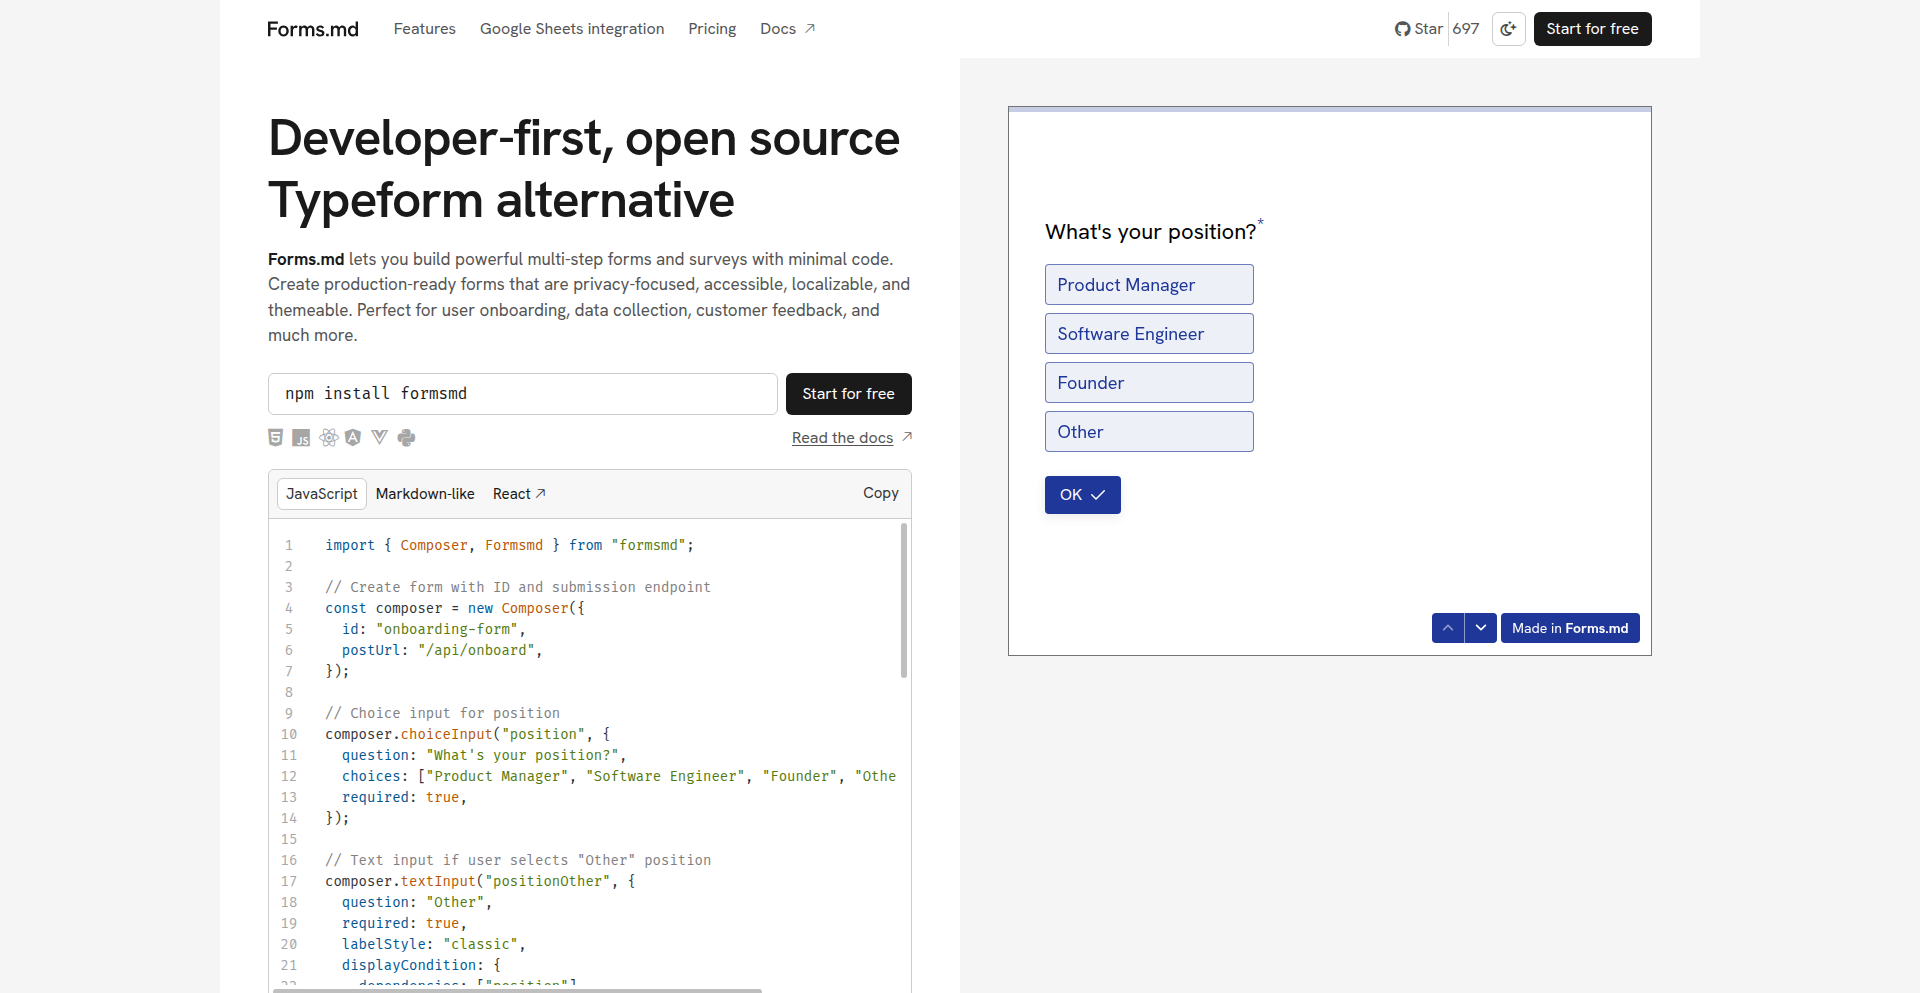Image resolution: width=1920 pixels, height=993 pixels.
Task: Click the React atom logo icon
Action: (328, 438)
